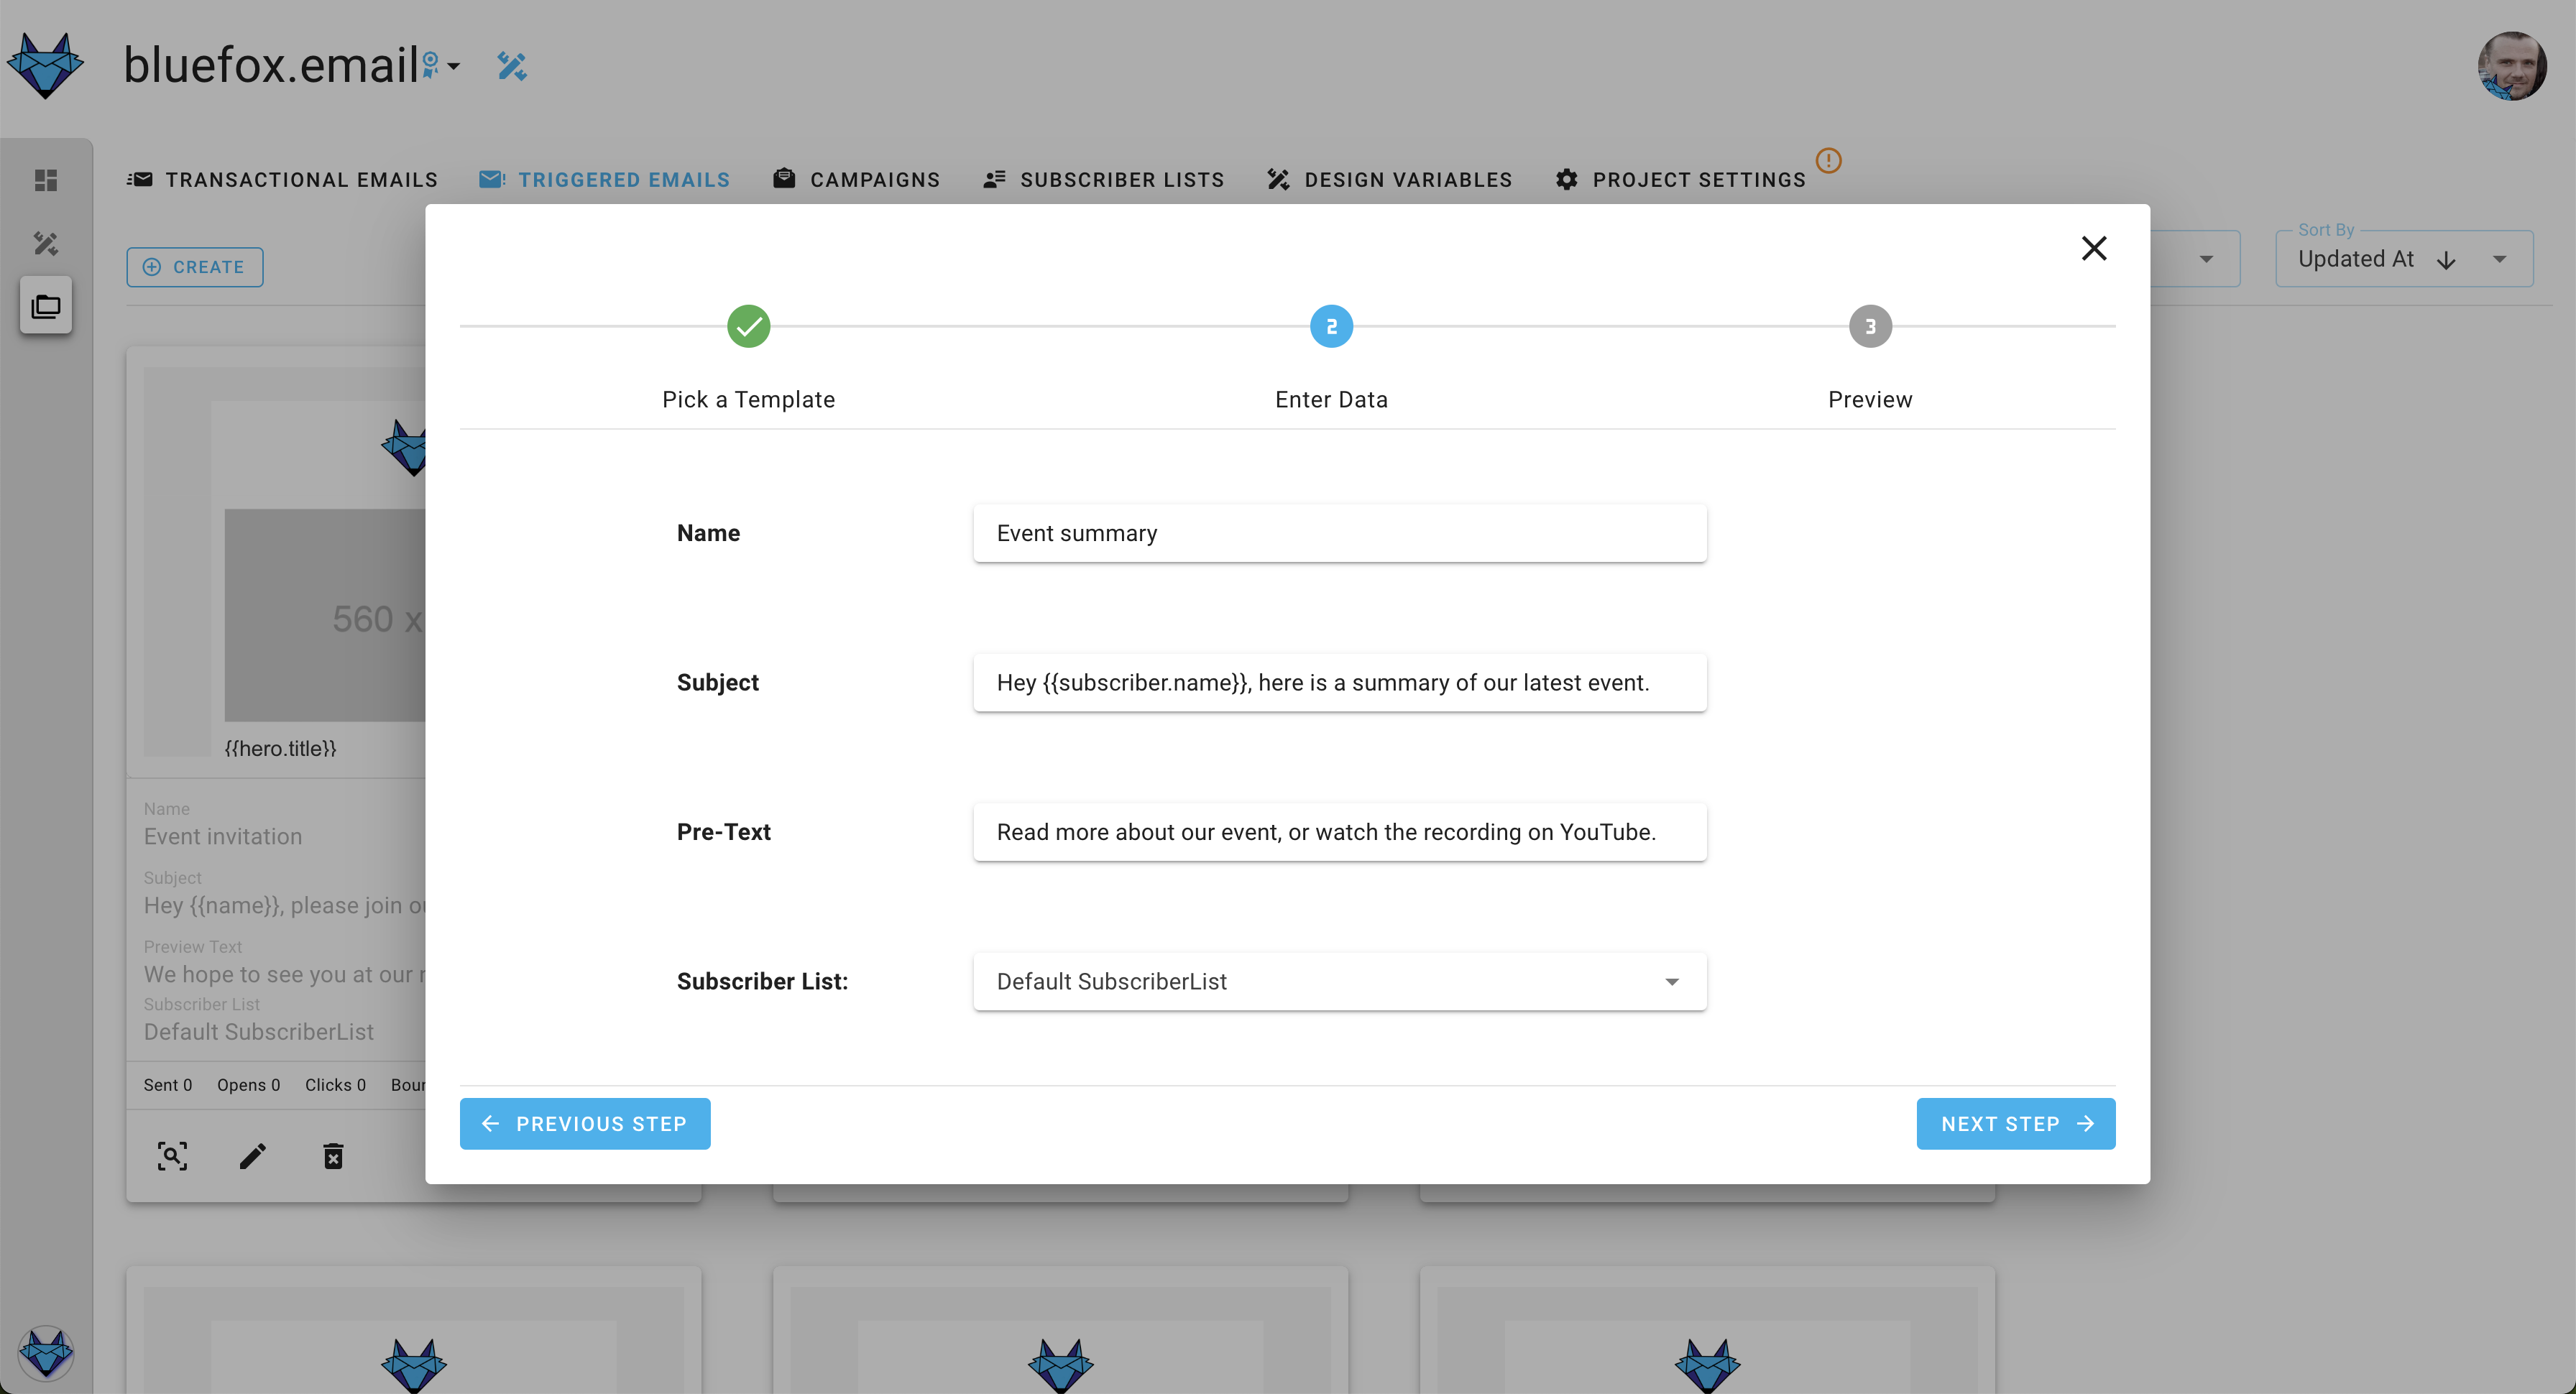Close the dialog with the X icon

point(2094,248)
